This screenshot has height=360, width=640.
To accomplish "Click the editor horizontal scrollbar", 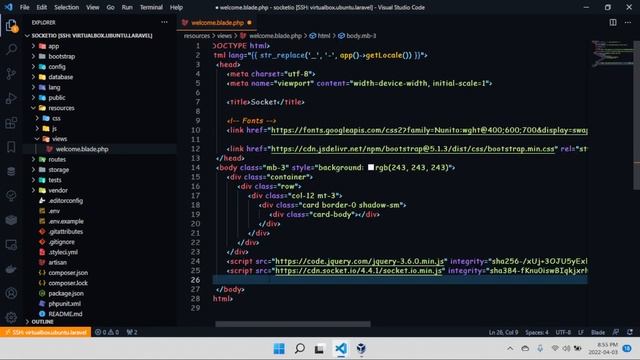I will coord(293,324).
